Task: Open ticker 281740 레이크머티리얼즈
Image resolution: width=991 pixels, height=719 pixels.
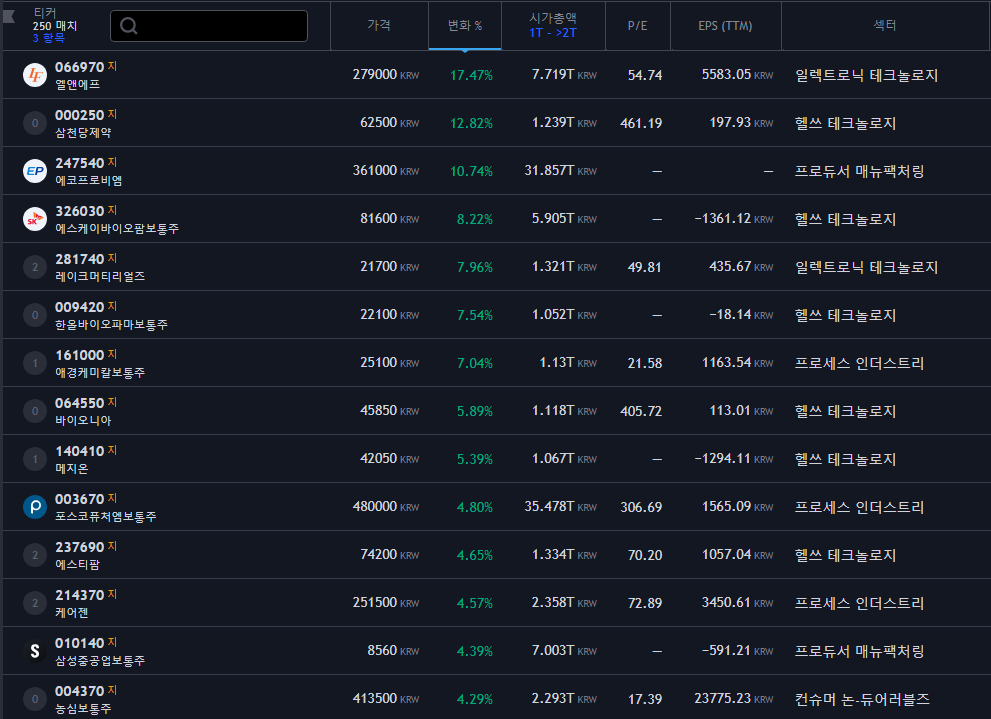Action: tap(79, 259)
